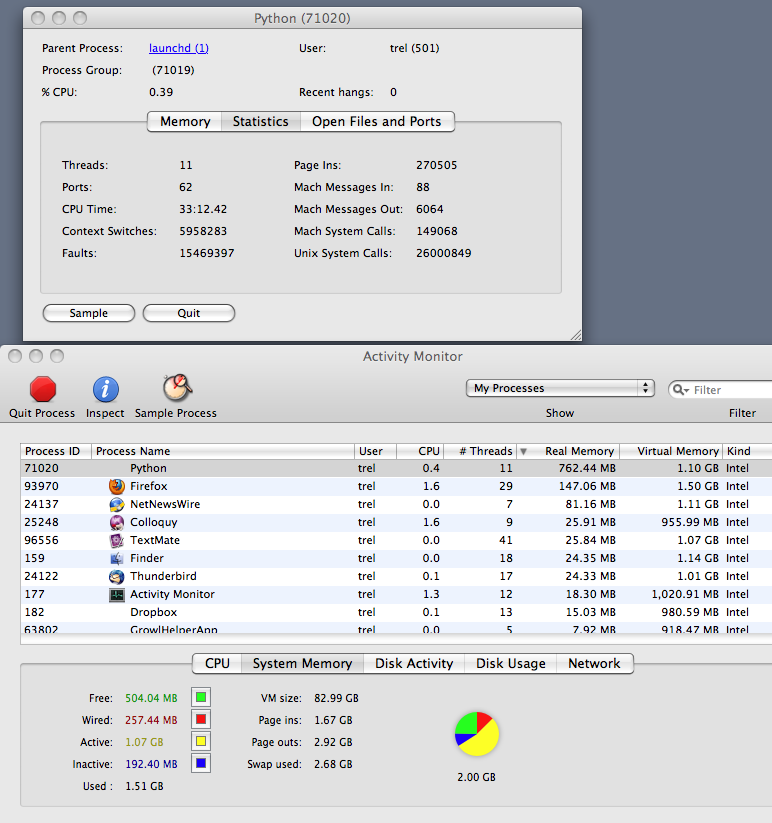Open the Open Files and Ports tab
772x823 pixels.
[376, 121]
